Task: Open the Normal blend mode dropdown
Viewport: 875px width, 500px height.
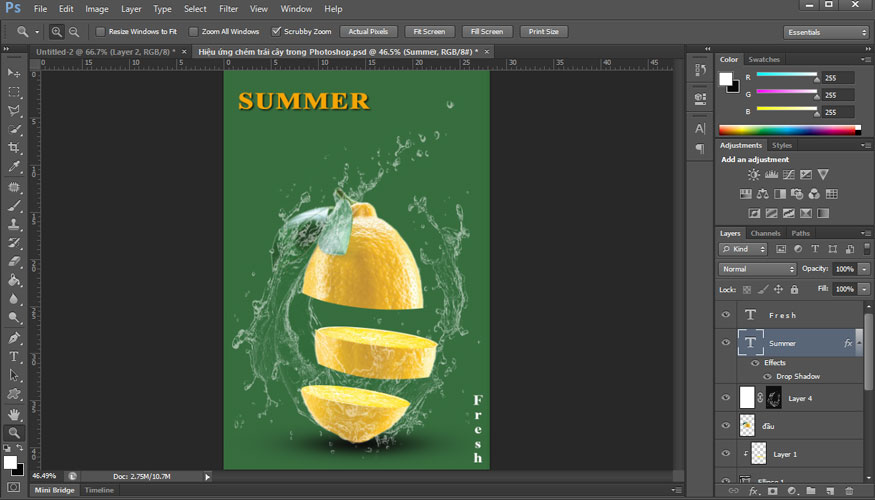Action: coord(757,269)
